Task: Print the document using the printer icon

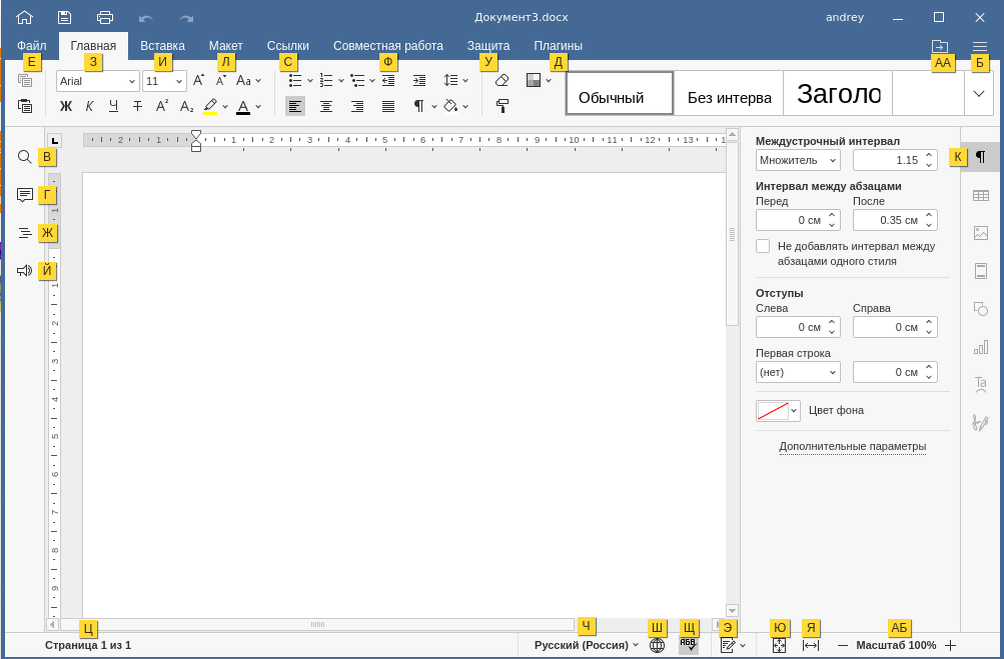Action: pos(105,17)
